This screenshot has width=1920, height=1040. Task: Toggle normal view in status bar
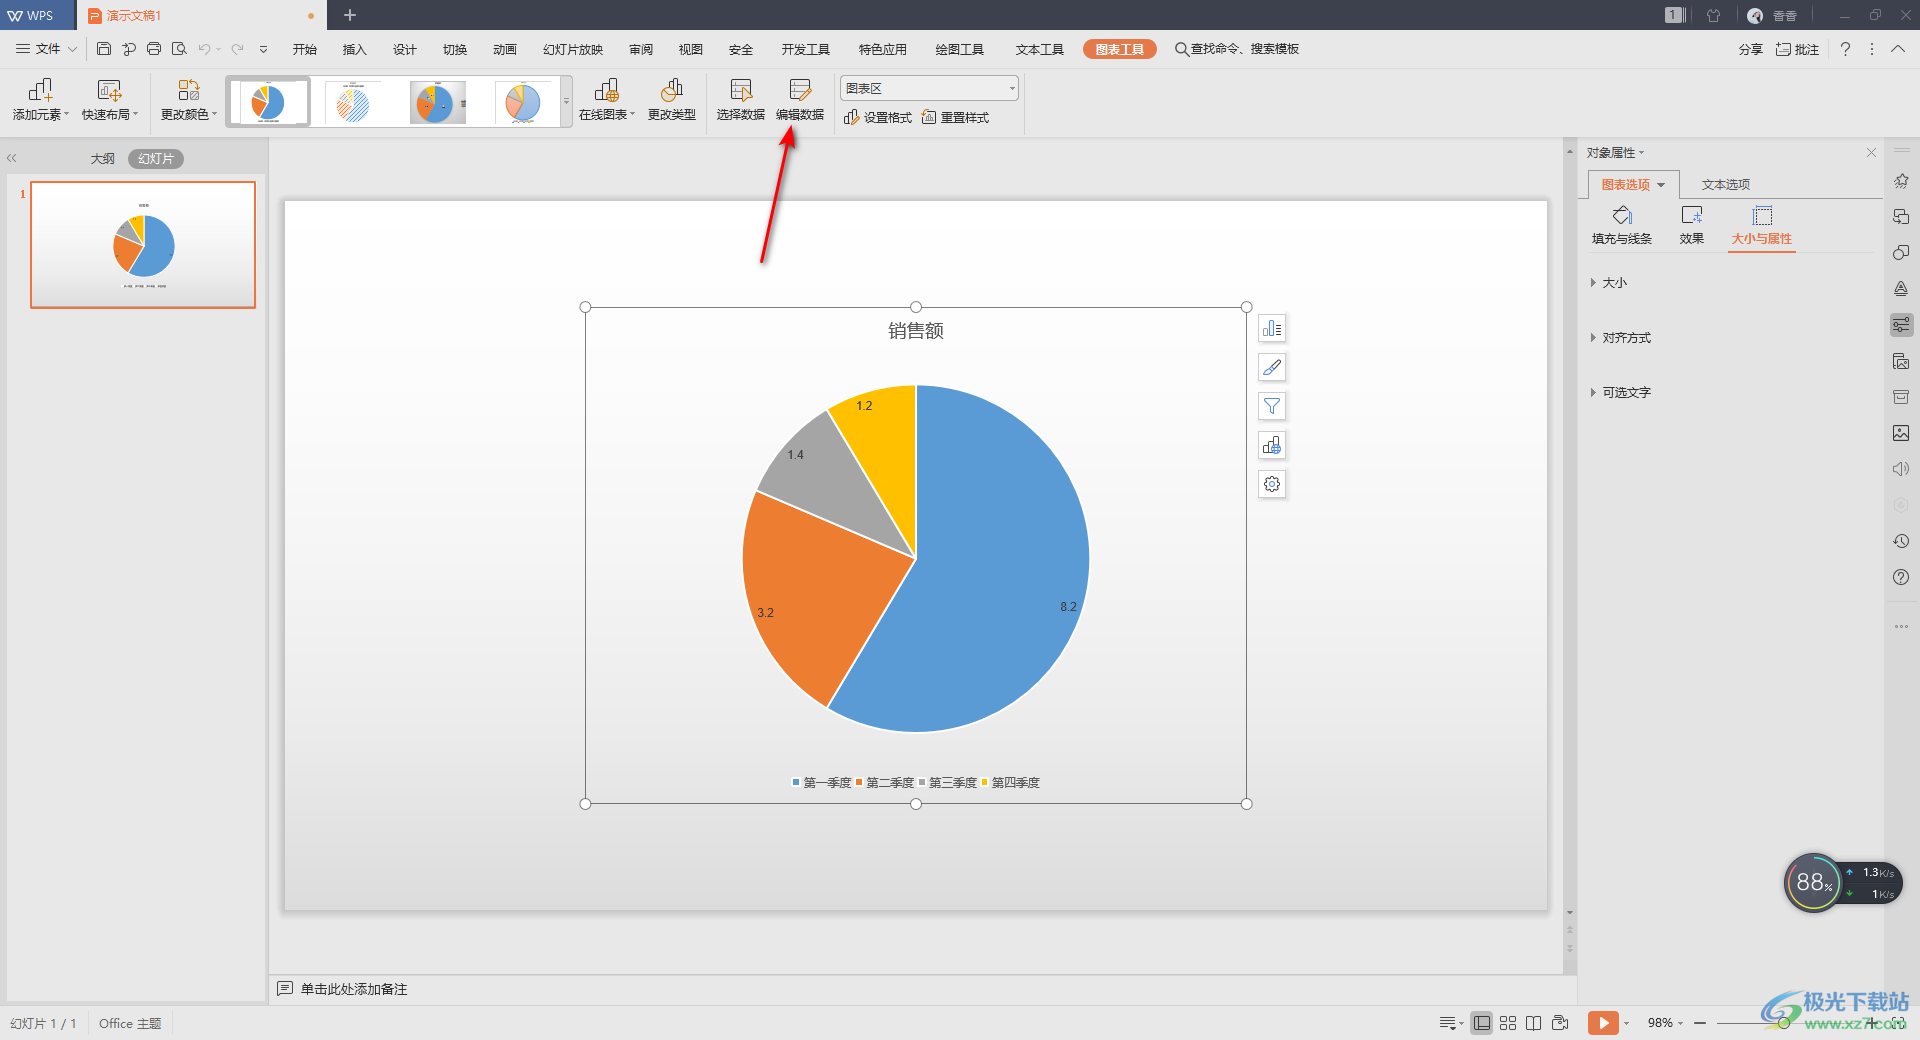pyautogui.click(x=1482, y=1023)
